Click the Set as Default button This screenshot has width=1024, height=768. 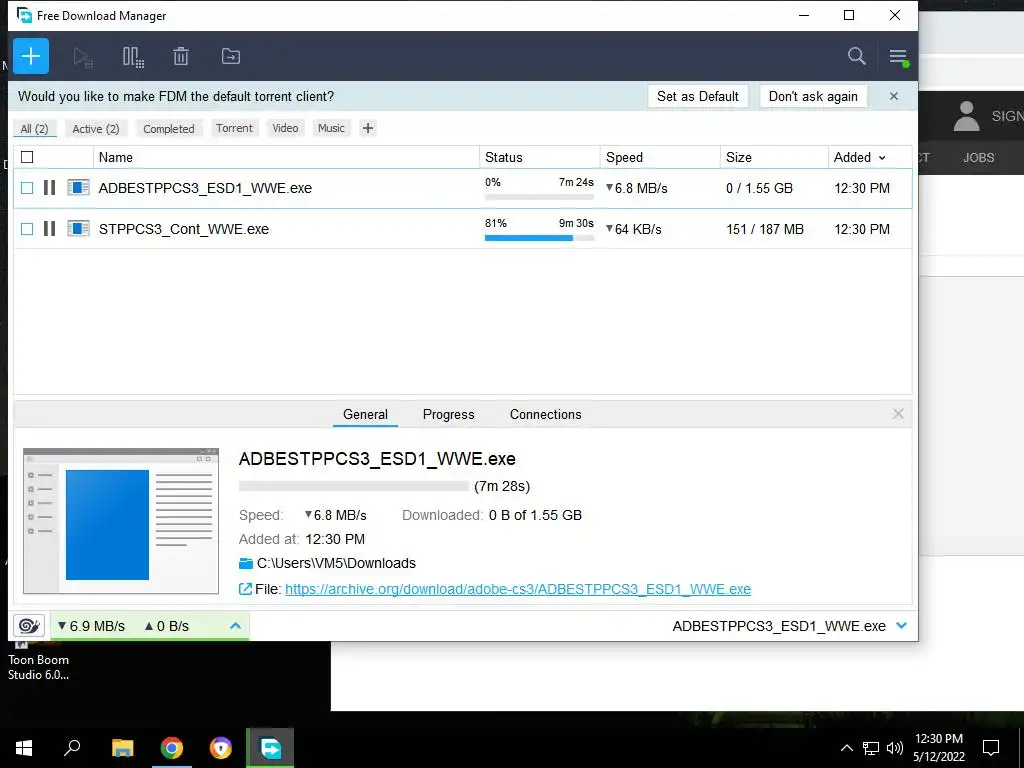click(697, 97)
